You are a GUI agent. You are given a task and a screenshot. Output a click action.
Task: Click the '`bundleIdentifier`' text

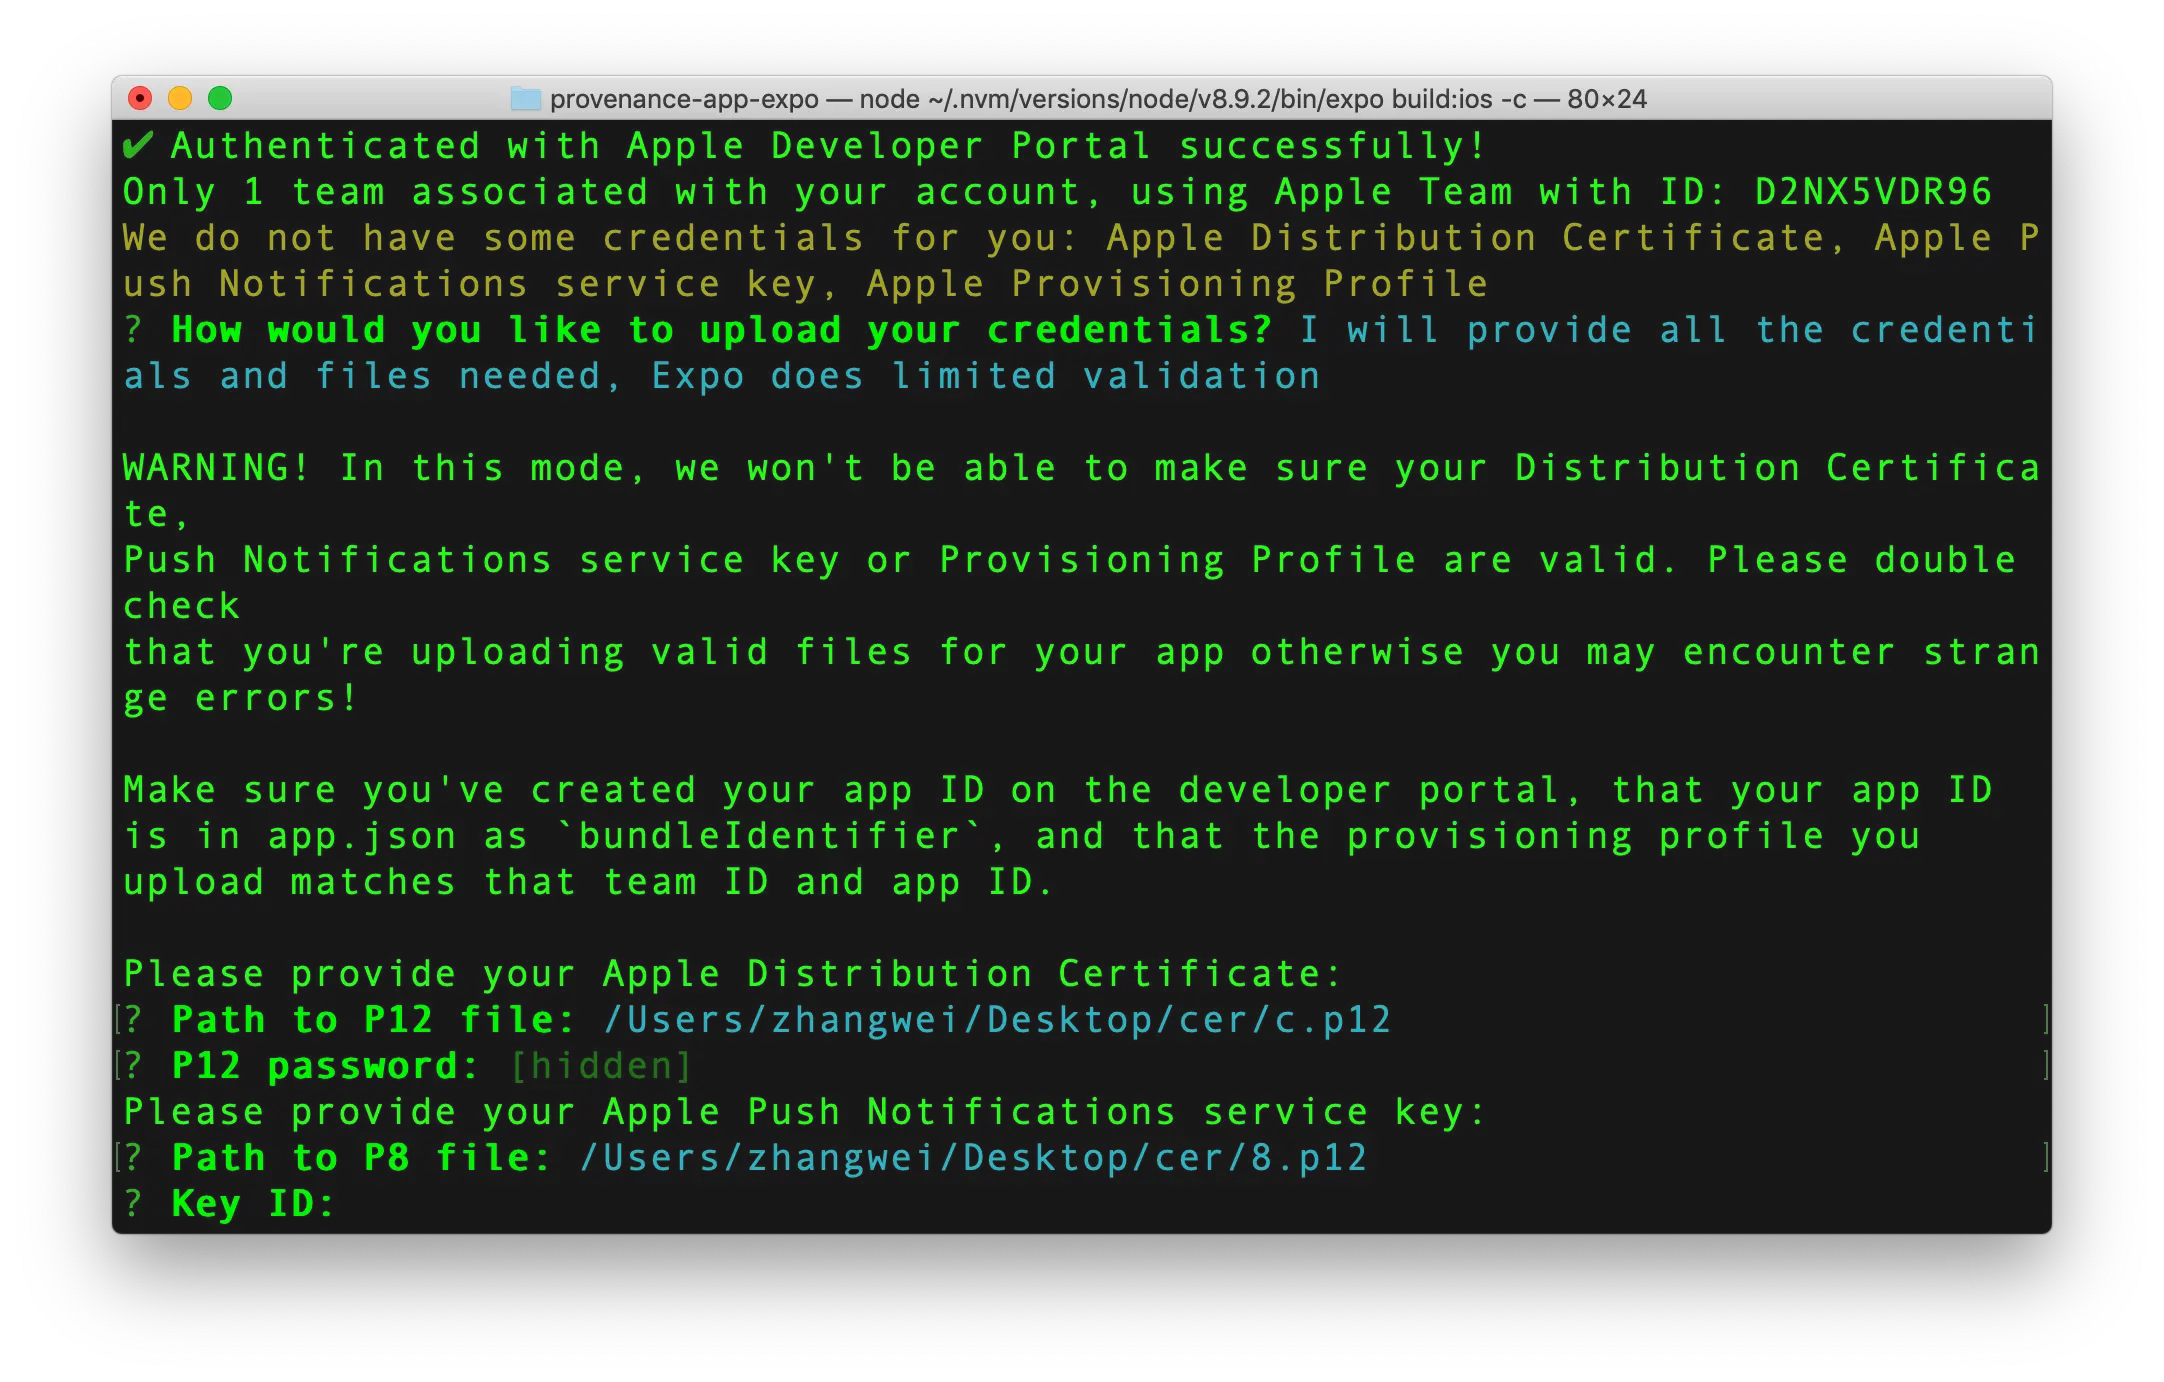tap(770, 836)
